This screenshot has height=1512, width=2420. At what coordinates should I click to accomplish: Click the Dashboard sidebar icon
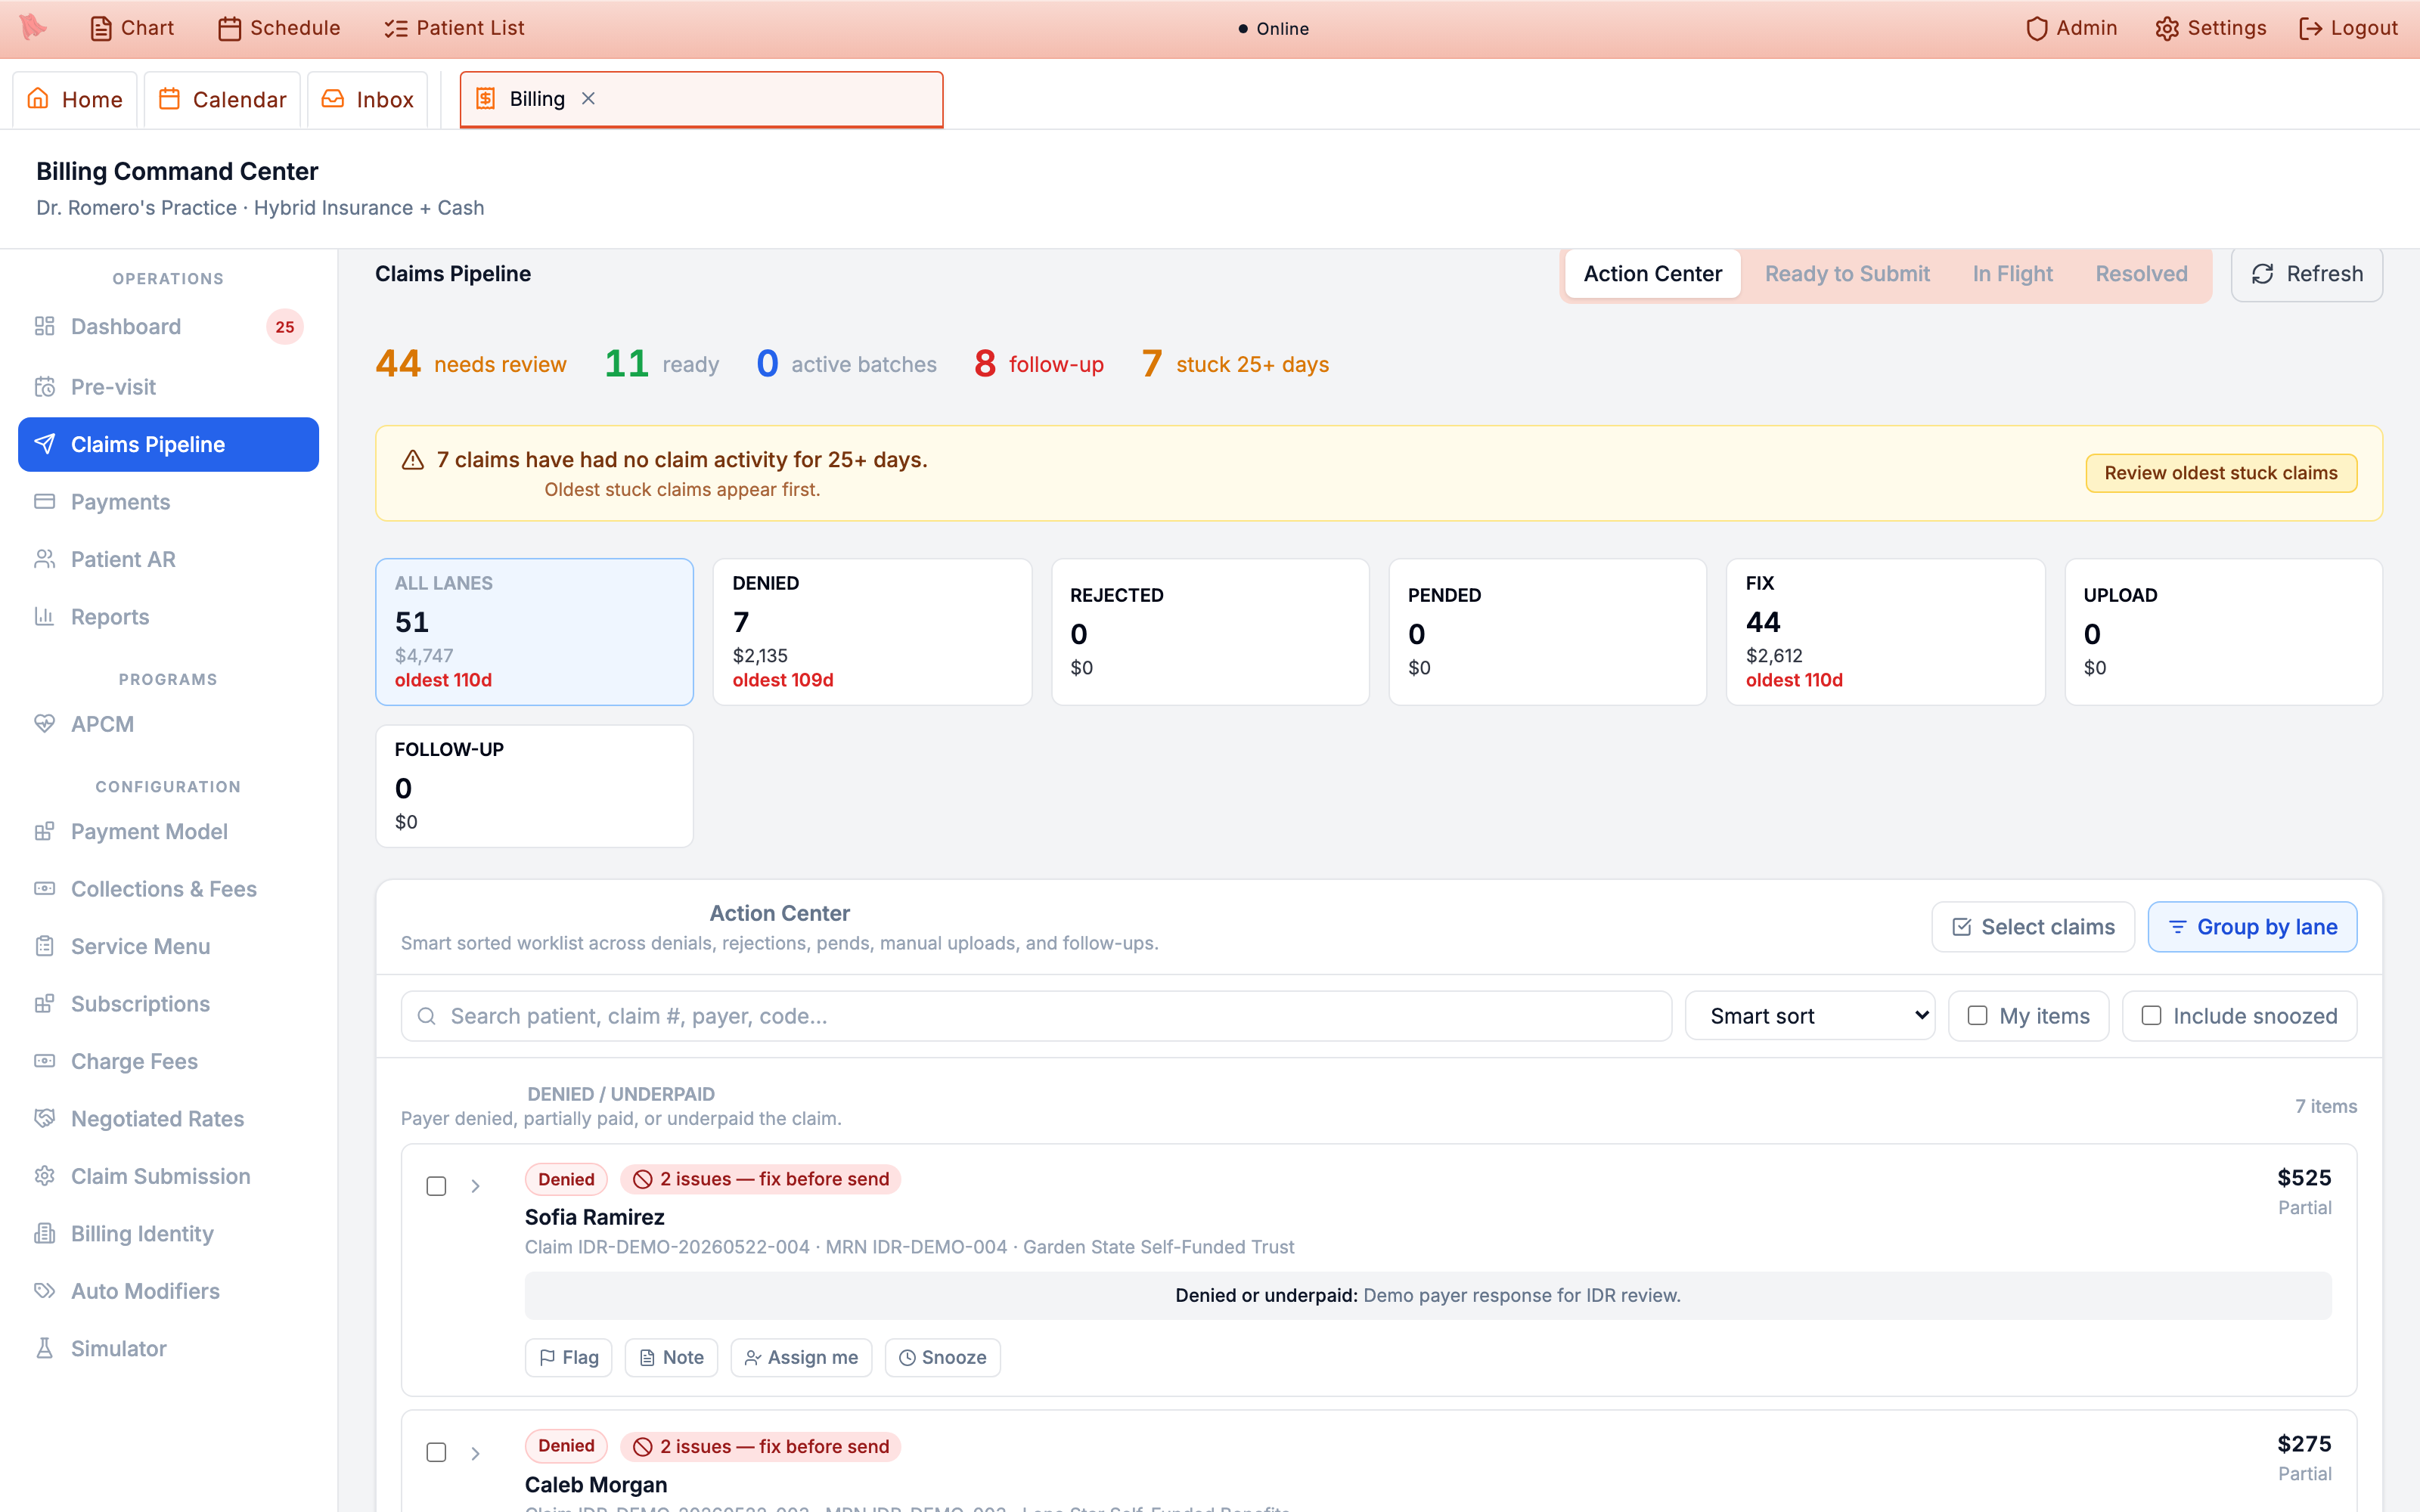(44, 326)
